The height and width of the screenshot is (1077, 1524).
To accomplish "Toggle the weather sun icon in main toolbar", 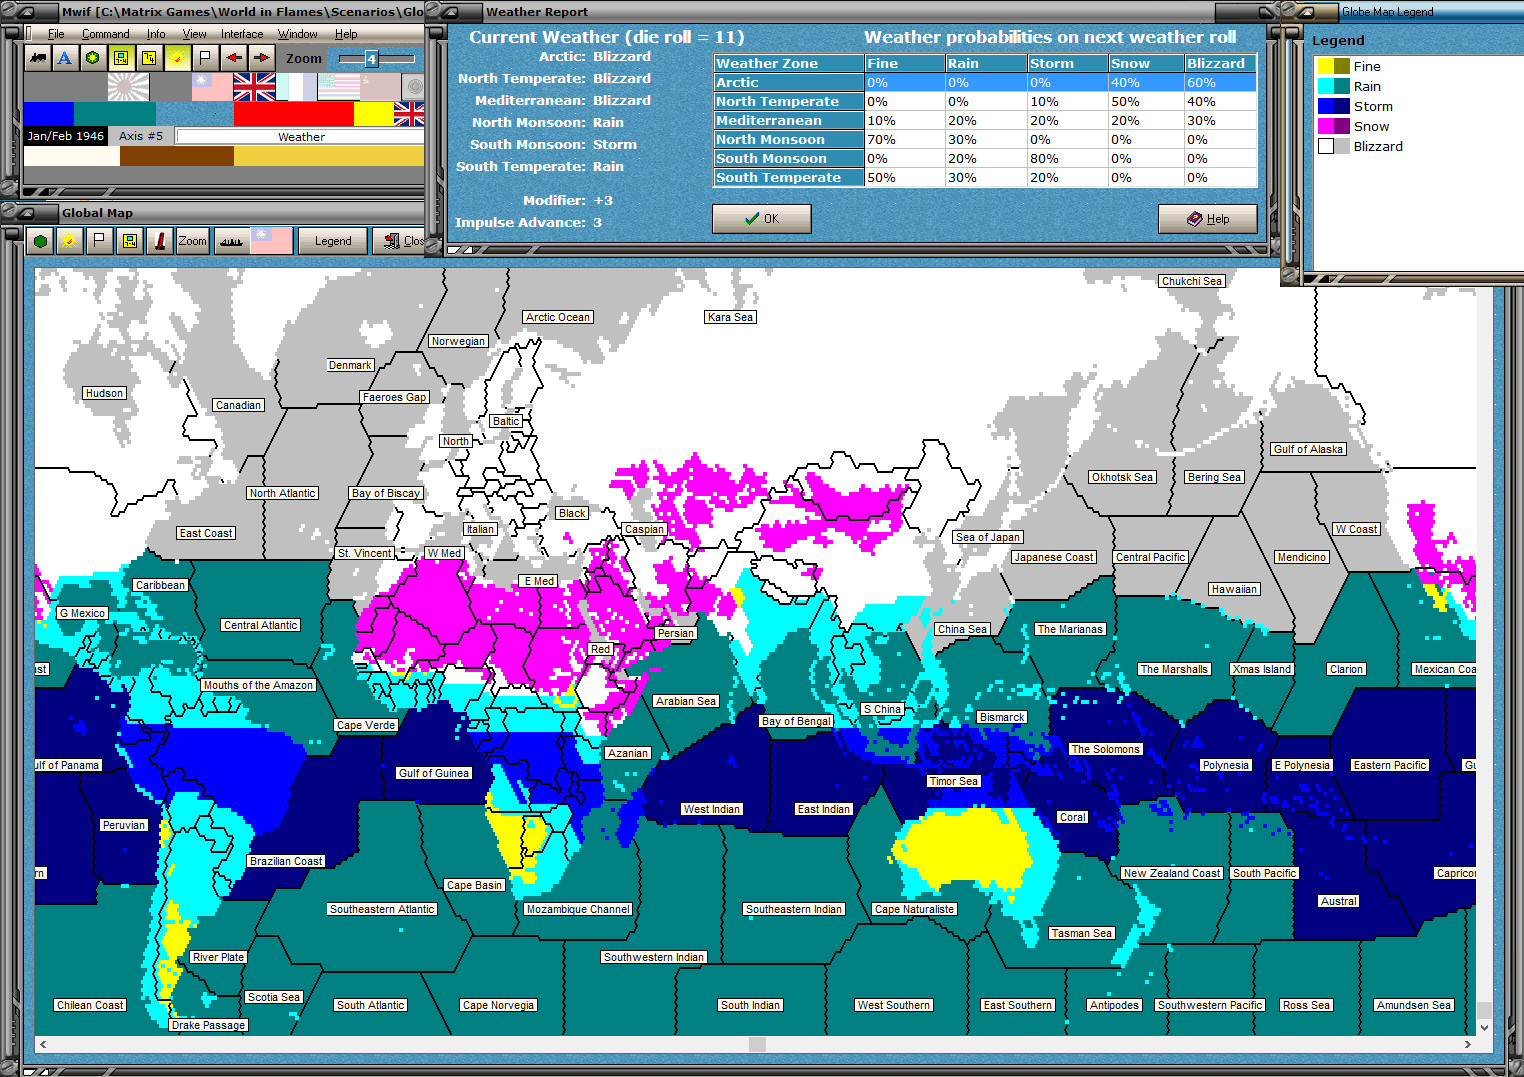I will tap(177, 58).
